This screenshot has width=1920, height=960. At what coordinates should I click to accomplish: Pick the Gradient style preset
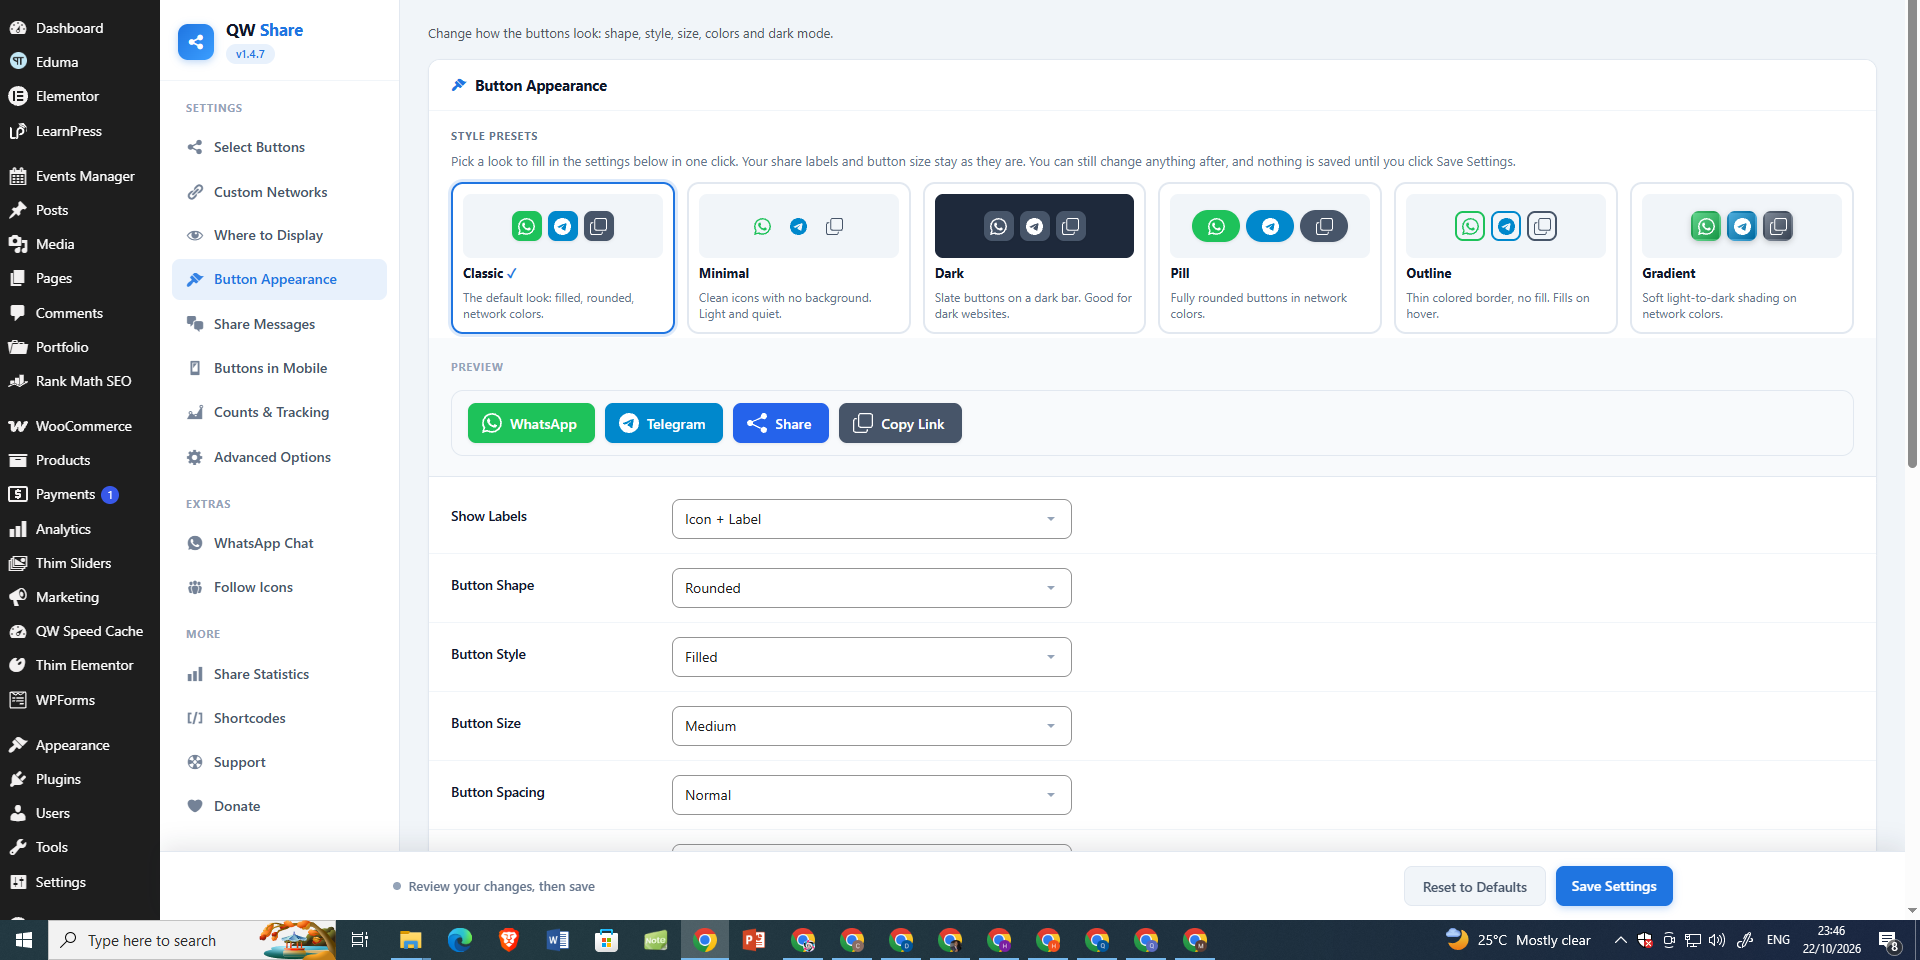[1742, 258]
